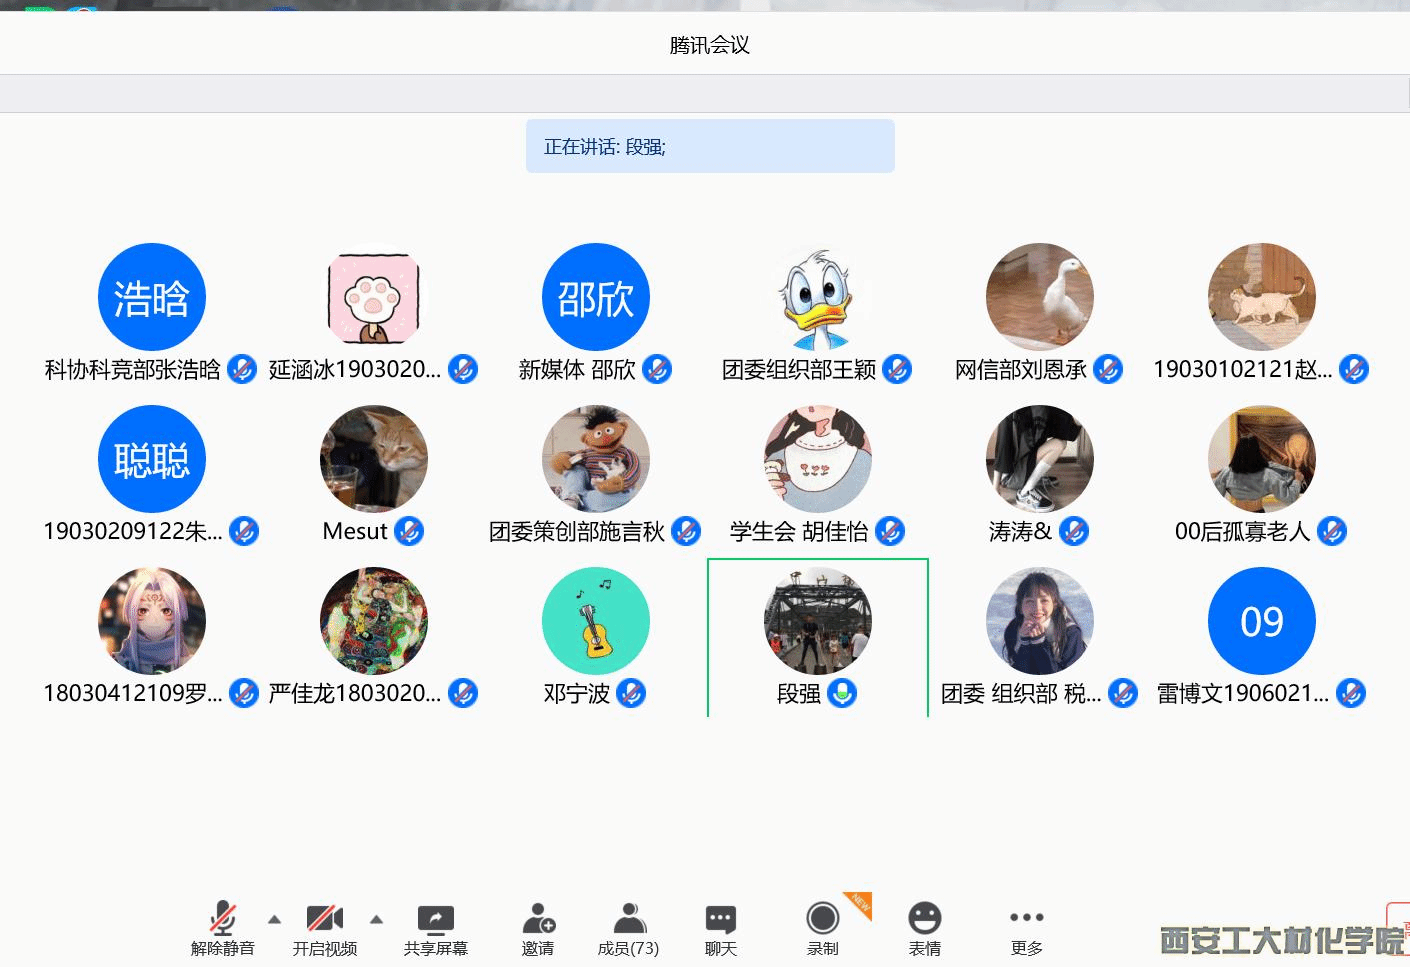The height and width of the screenshot is (967, 1410).
Task: Click the 腾讯会议 window title
Action: [x=709, y=45]
